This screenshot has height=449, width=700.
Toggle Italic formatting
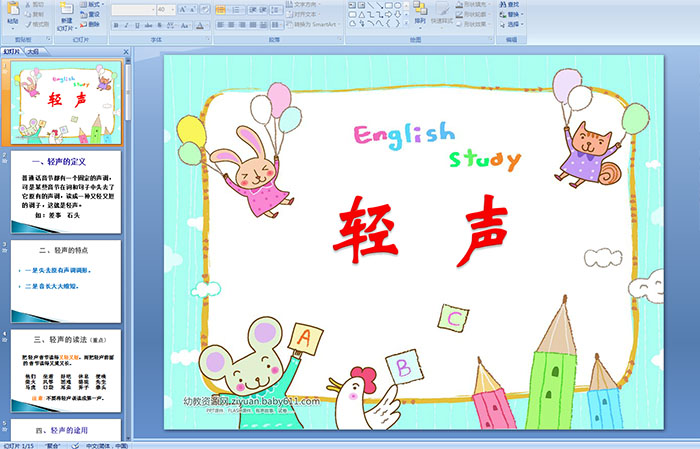pos(125,24)
